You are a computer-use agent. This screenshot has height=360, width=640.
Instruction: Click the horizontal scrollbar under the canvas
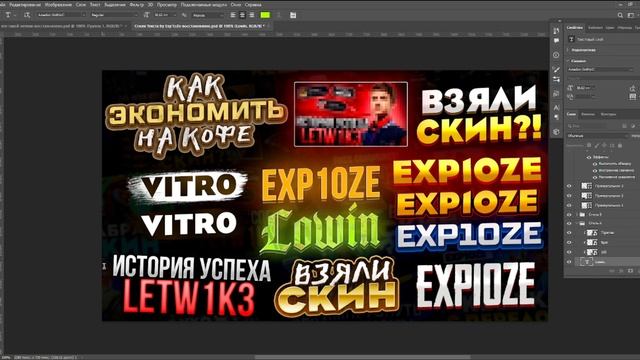click(x=362, y=357)
